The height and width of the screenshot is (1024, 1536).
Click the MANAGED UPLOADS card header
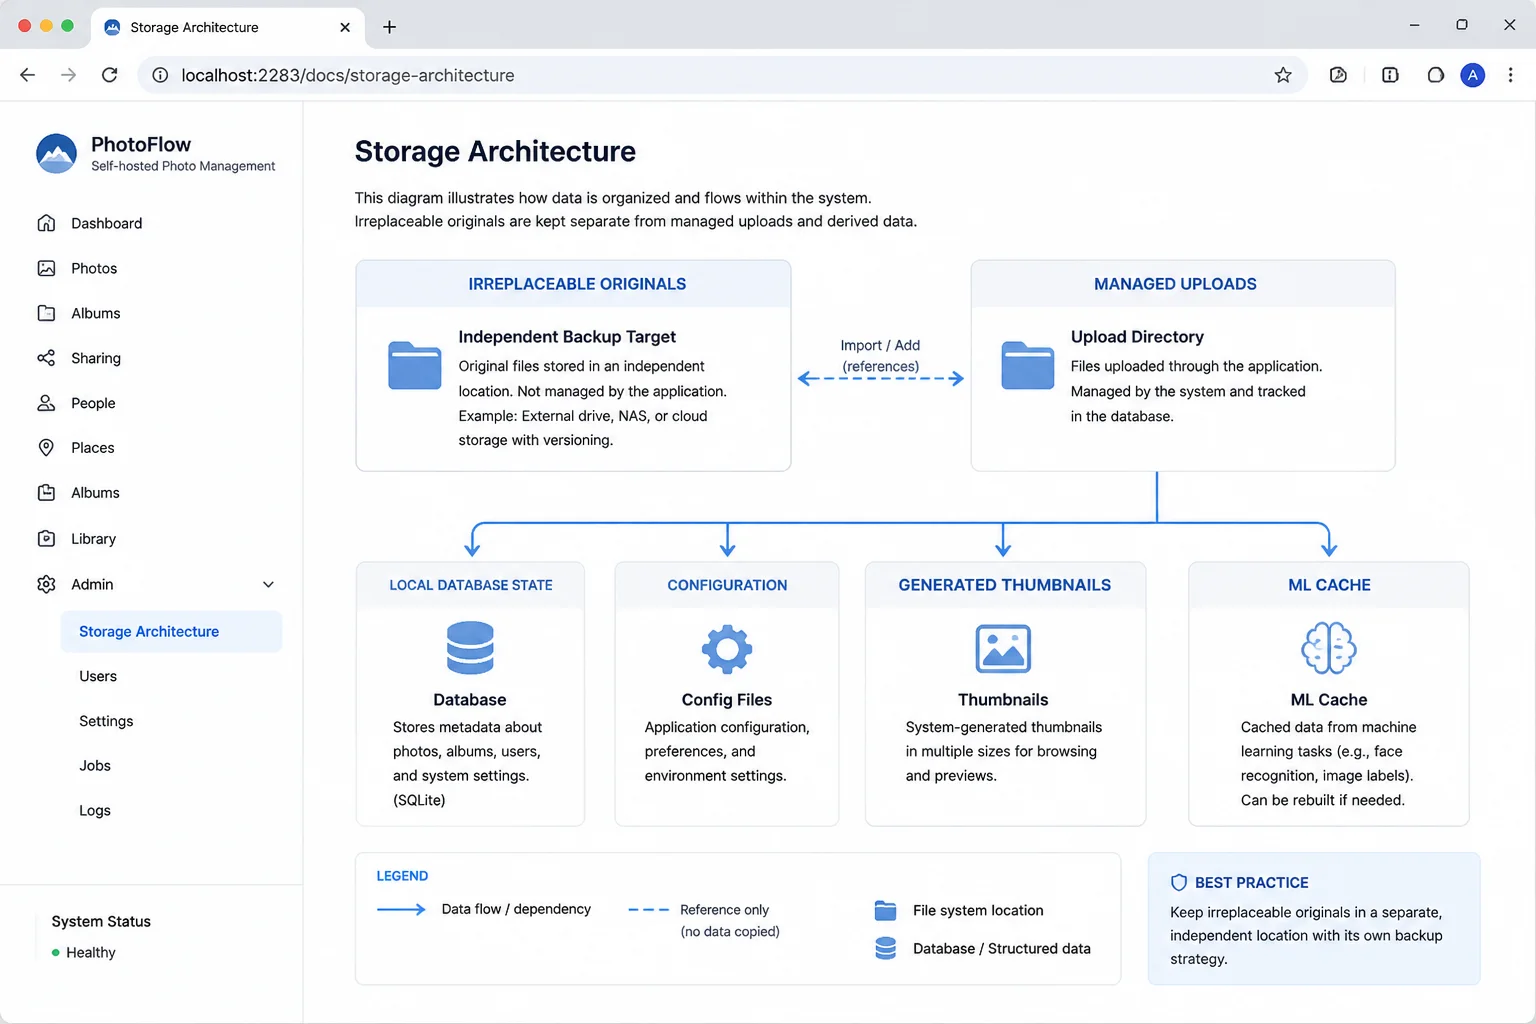[x=1183, y=284]
